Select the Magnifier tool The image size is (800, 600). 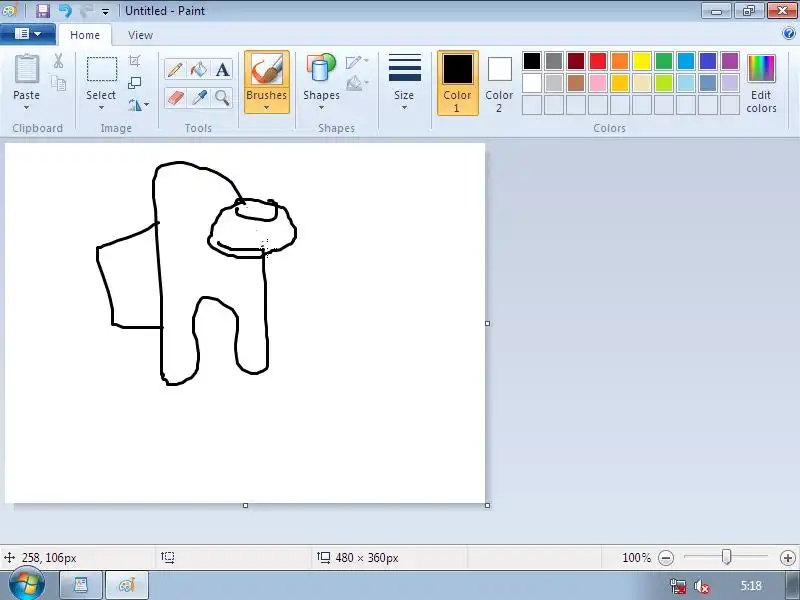(222, 97)
